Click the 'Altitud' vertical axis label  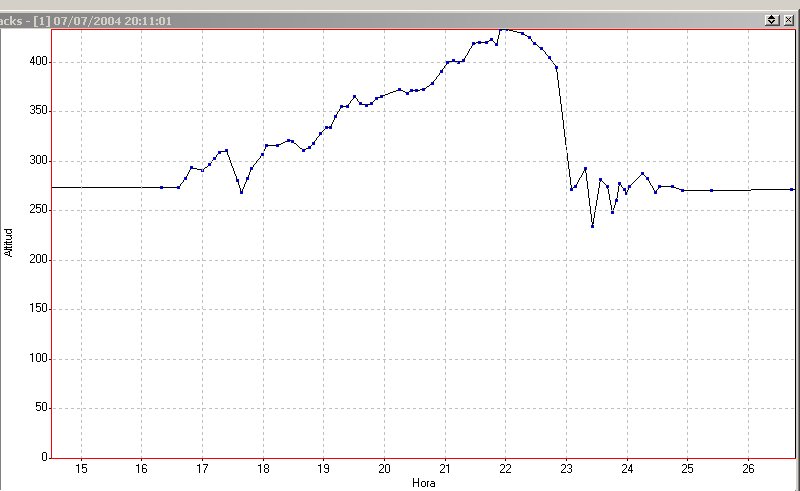pos(9,241)
